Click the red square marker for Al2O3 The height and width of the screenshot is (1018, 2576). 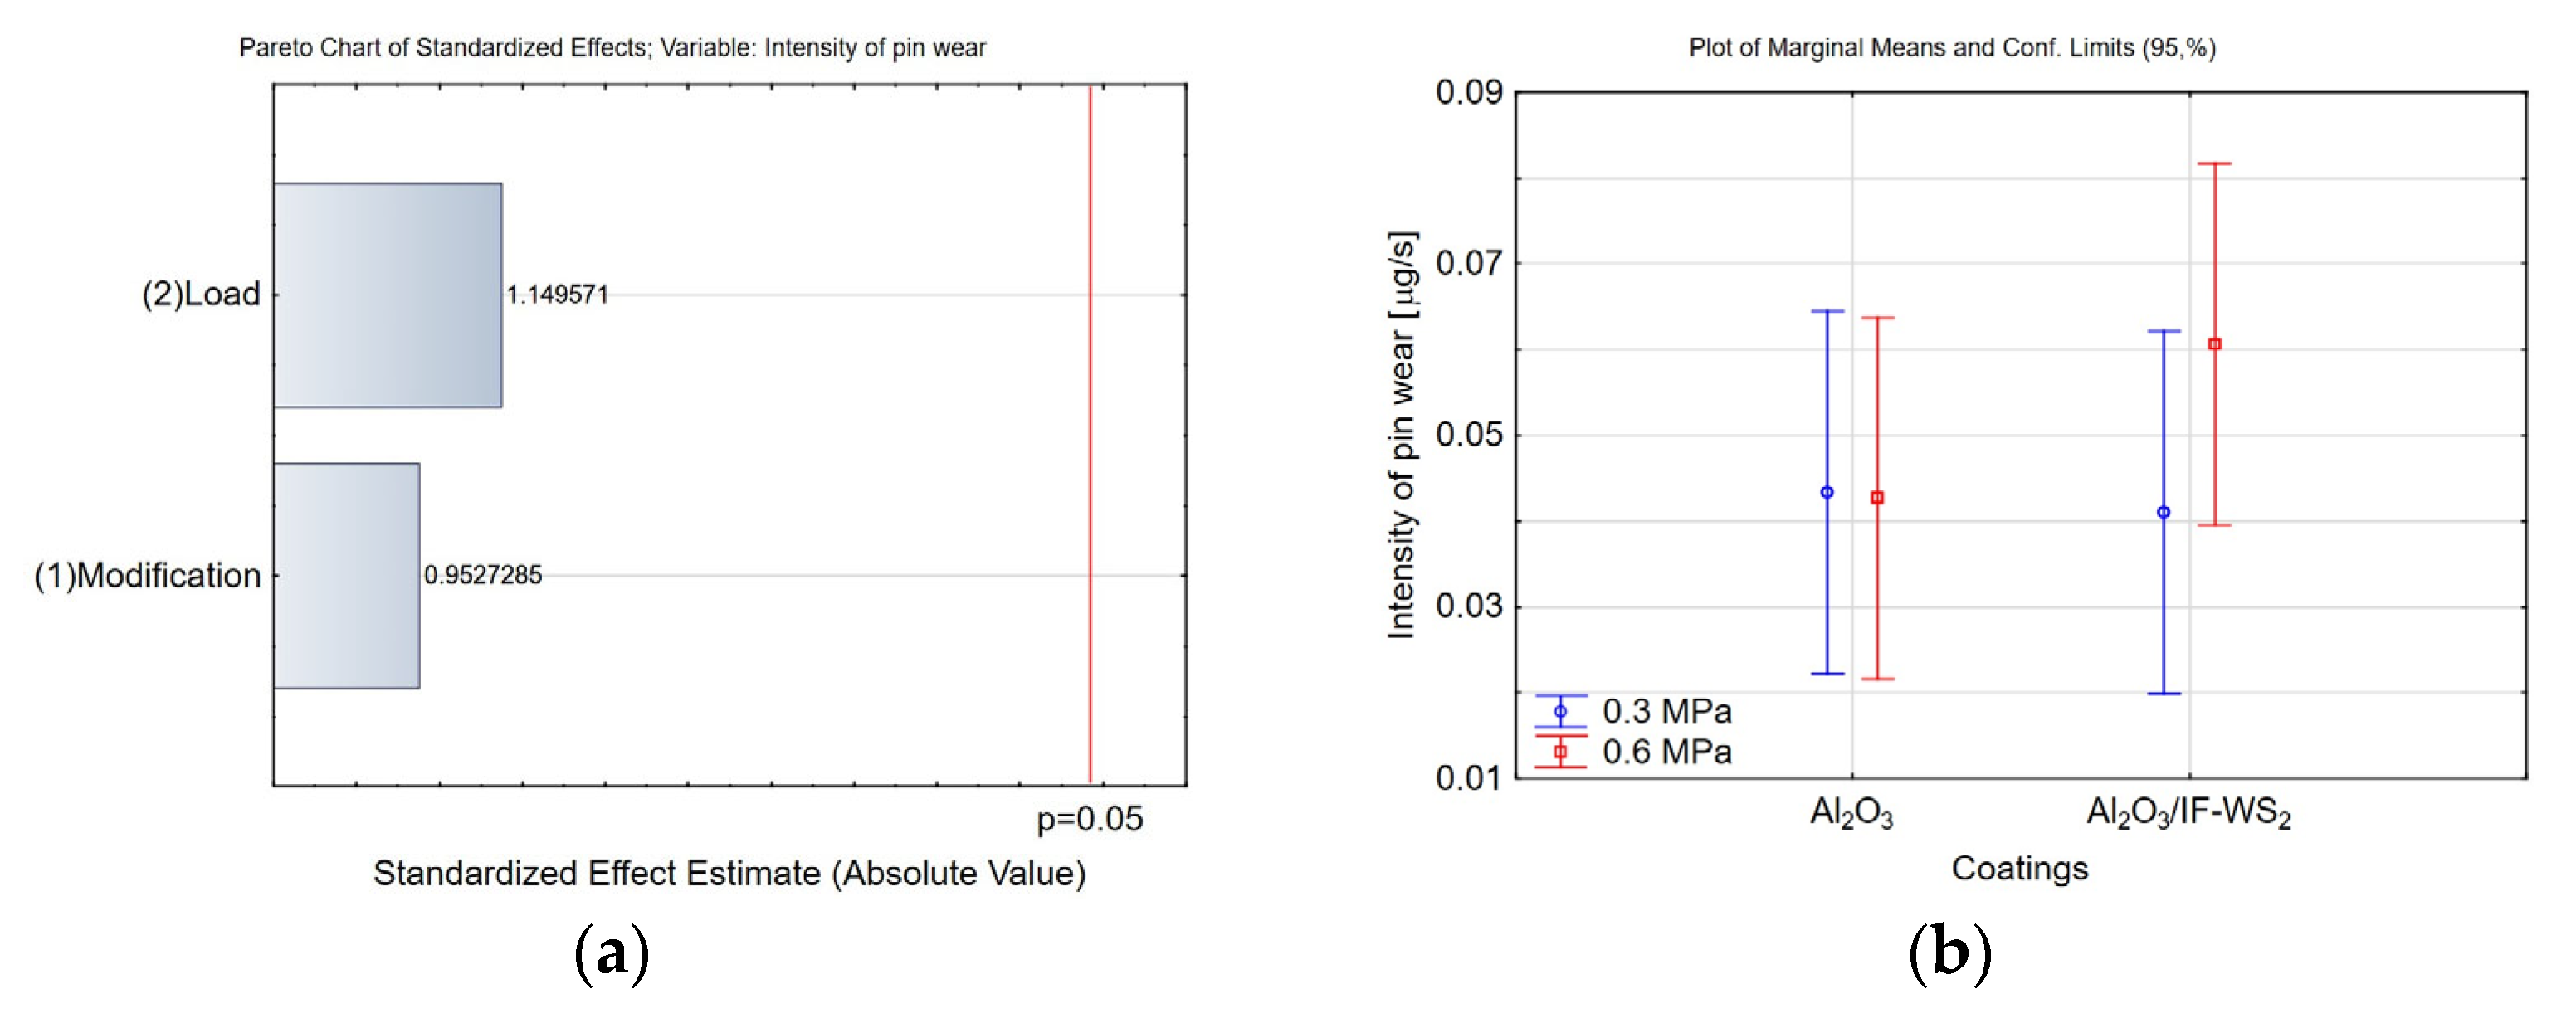pyautogui.click(x=1877, y=497)
